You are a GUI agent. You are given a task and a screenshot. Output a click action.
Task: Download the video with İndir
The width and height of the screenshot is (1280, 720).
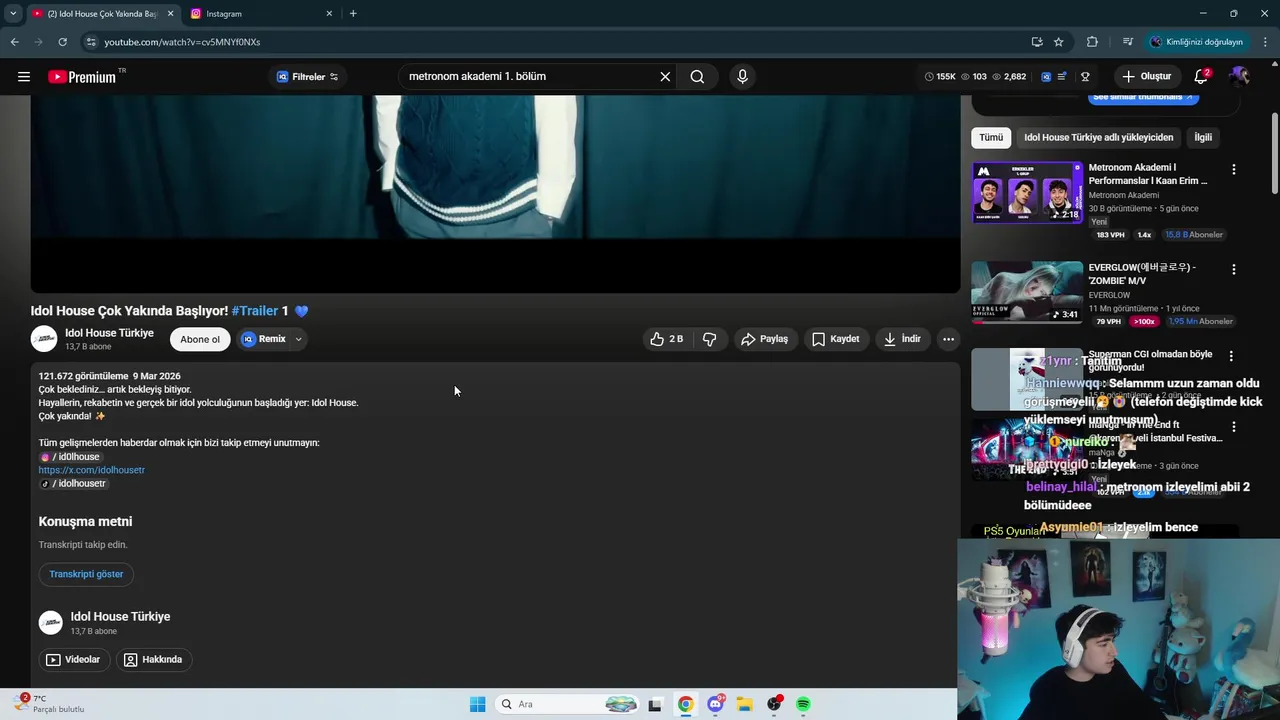coord(902,339)
